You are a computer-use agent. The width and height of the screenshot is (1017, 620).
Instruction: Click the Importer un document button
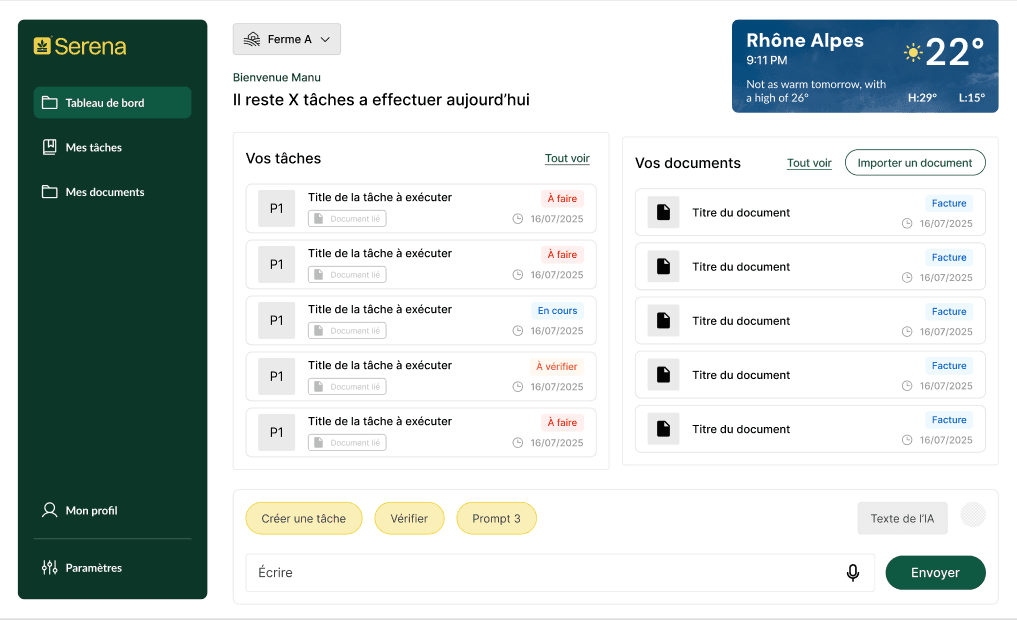[915, 163]
